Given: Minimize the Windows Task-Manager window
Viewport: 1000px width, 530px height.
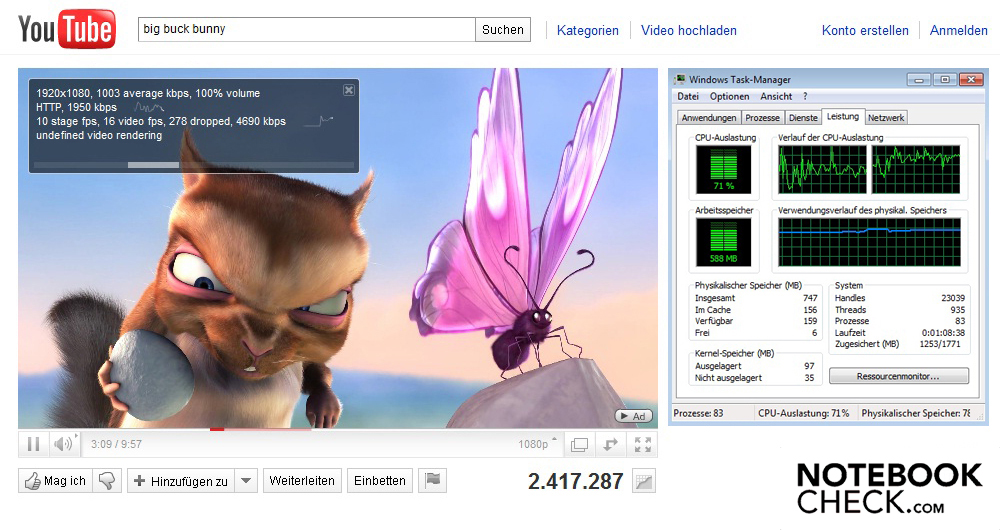Looking at the screenshot, I should 918,80.
